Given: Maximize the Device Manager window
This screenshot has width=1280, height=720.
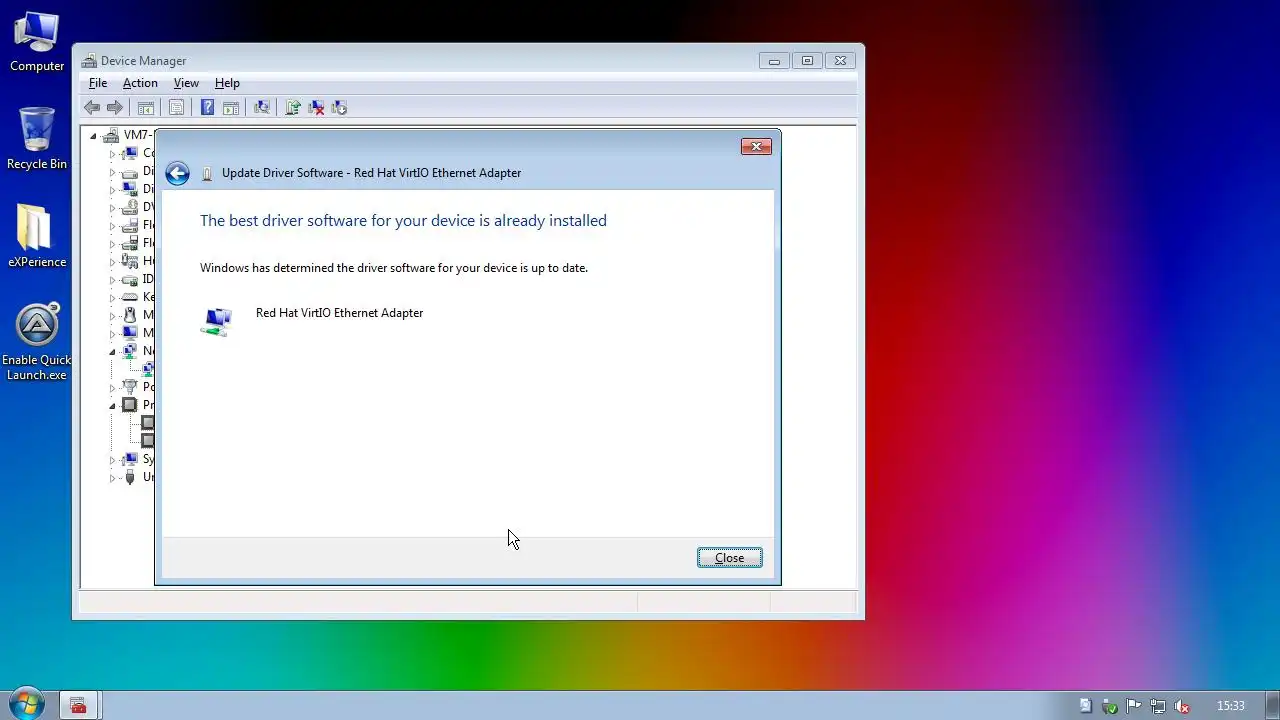Looking at the screenshot, I should [807, 61].
